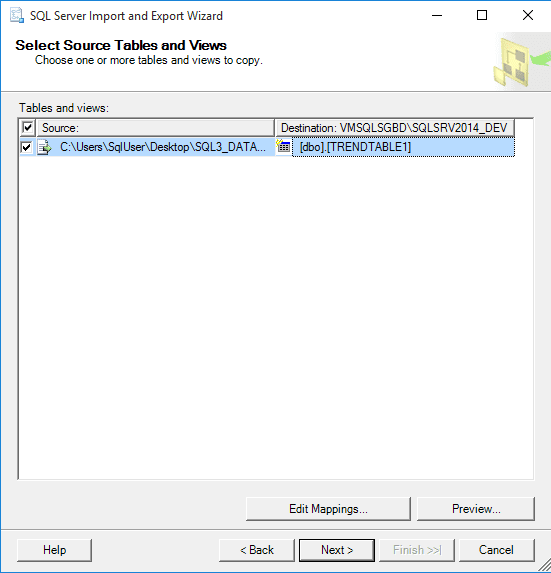
Task: Open destination dropdown for [dbo].[TRENDTABLE1]
Action: 403,147
